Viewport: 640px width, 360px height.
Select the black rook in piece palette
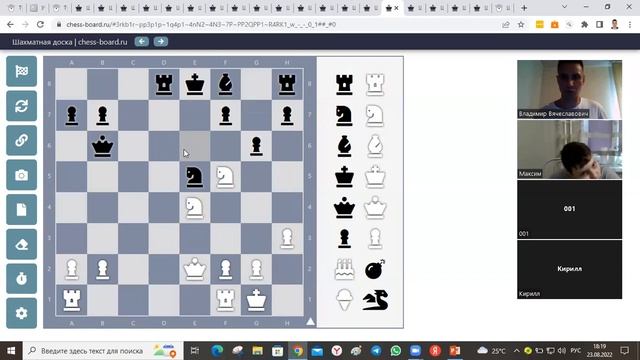pyautogui.click(x=344, y=84)
